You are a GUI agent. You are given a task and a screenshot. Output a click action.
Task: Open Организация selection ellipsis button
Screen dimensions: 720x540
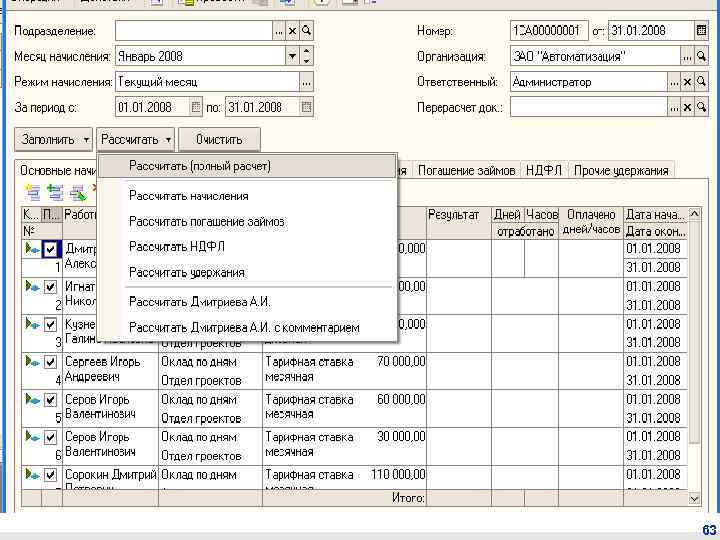[x=687, y=56]
